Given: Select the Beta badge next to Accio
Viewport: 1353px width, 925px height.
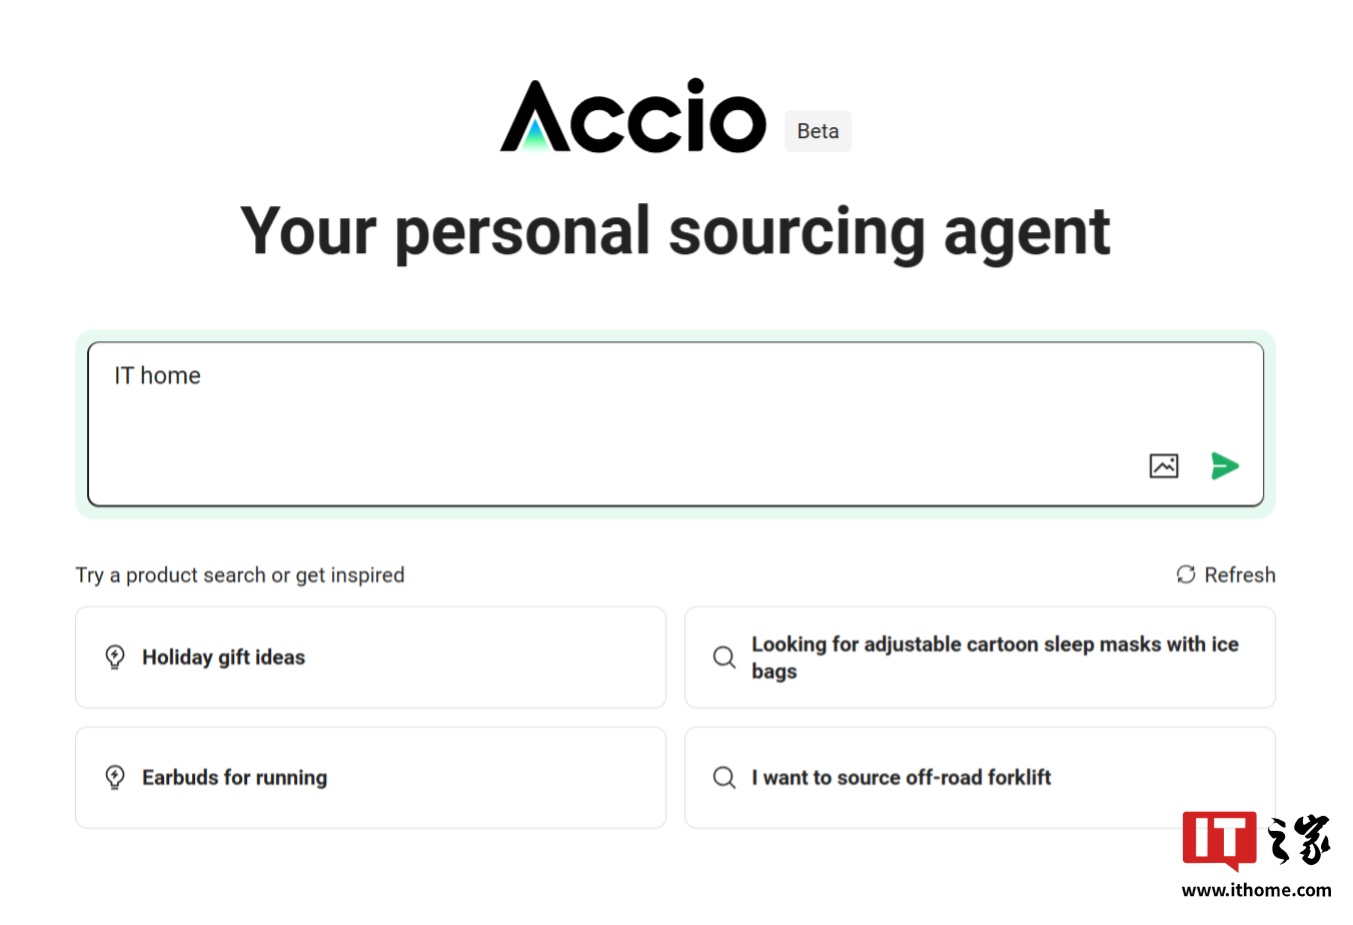Looking at the screenshot, I should pyautogui.click(x=817, y=130).
